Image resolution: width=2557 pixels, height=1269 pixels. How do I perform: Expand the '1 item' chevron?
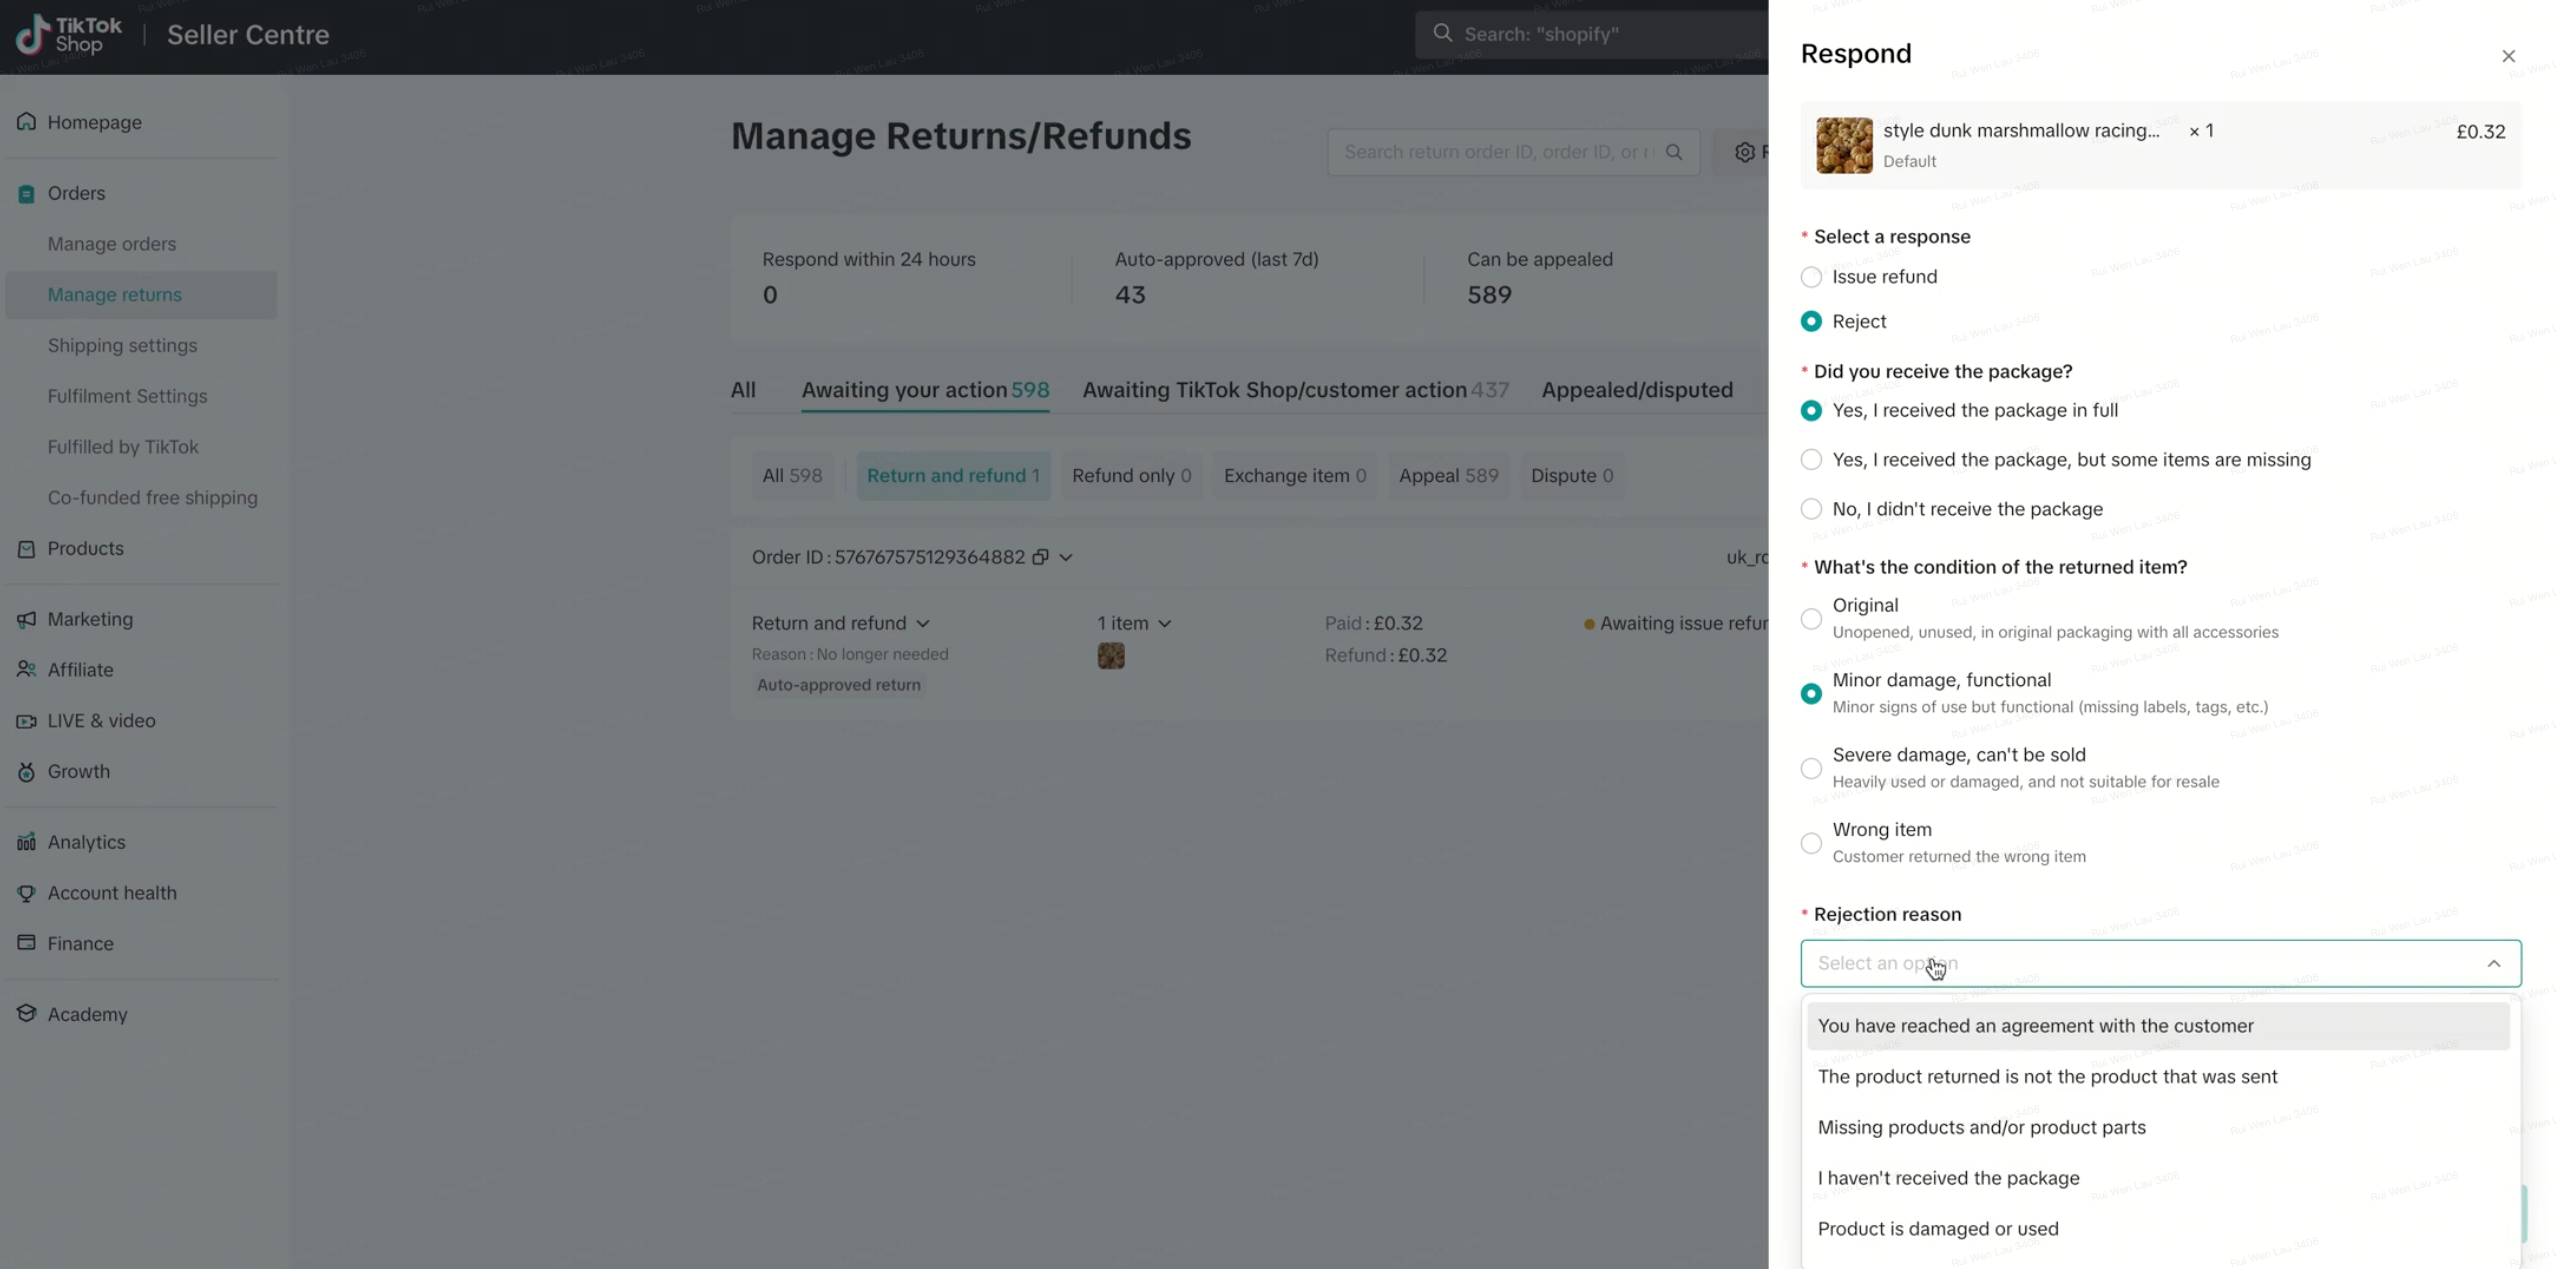pyautogui.click(x=1164, y=623)
